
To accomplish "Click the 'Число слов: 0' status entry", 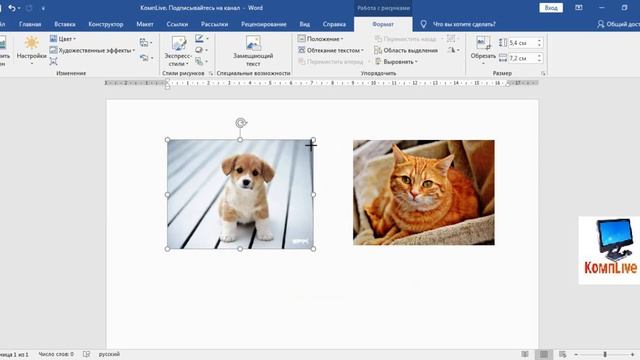I will tap(56, 354).
